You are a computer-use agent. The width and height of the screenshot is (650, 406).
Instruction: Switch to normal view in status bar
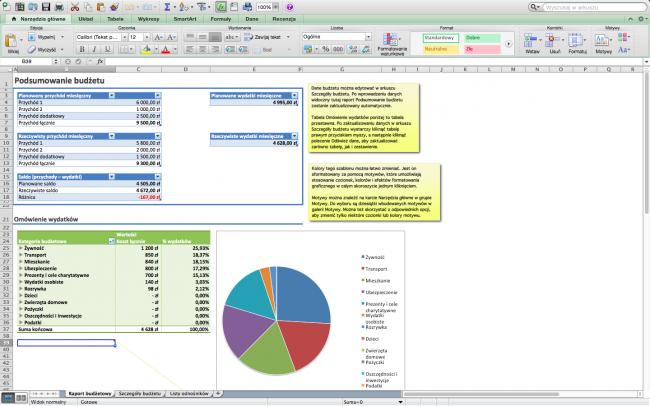8,398
